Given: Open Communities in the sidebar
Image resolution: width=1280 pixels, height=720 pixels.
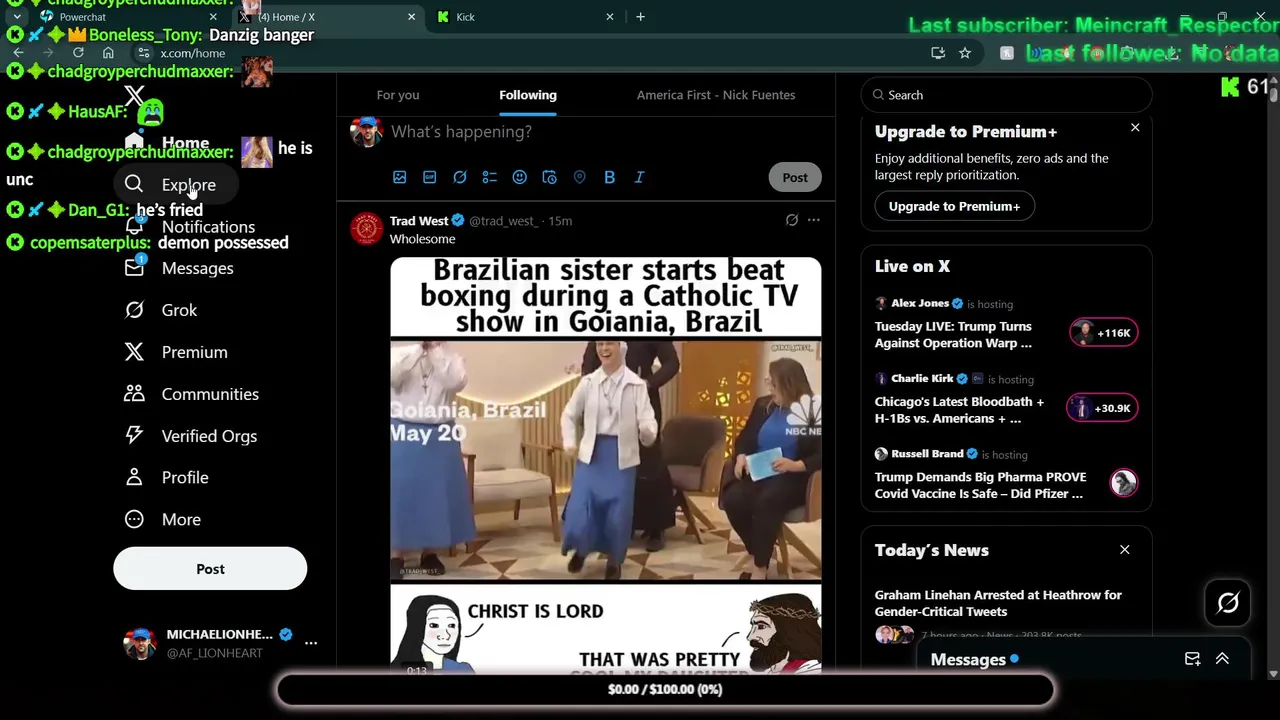Looking at the screenshot, I should (x=191, y=394).
